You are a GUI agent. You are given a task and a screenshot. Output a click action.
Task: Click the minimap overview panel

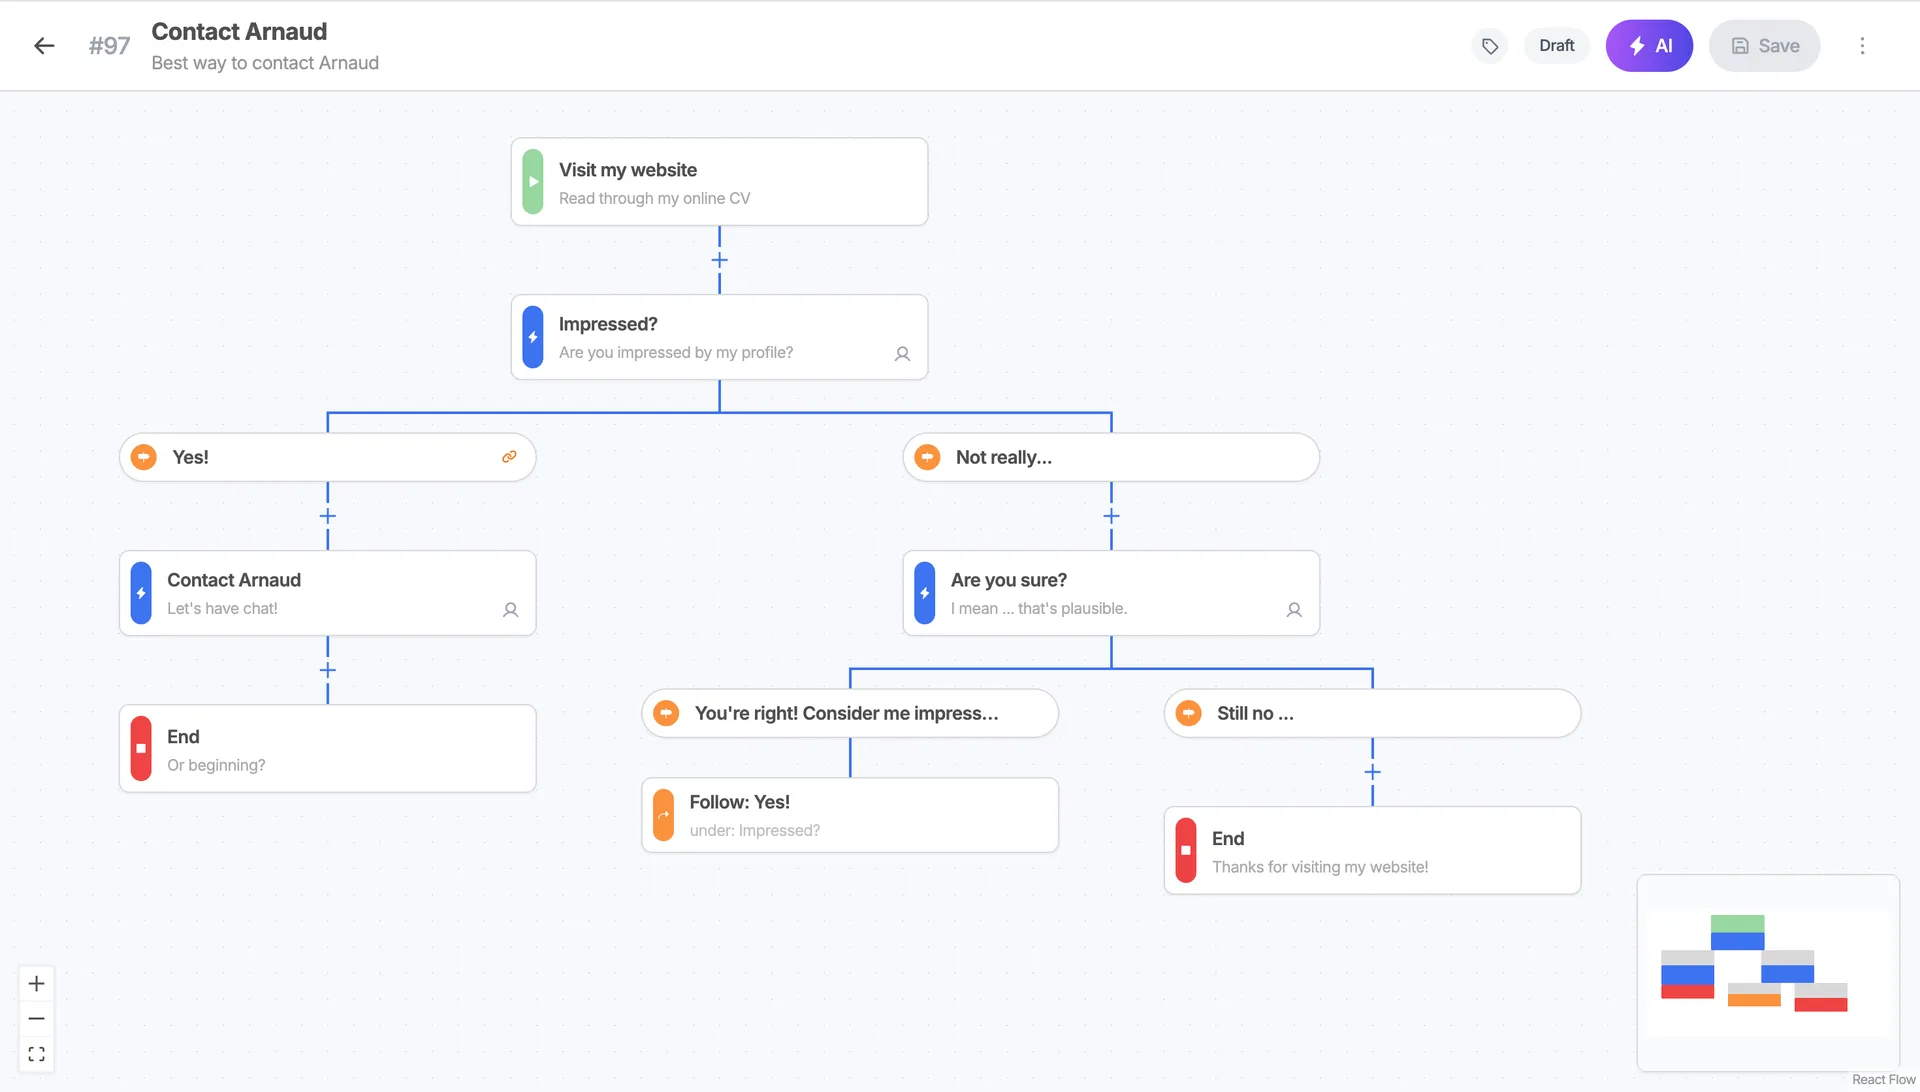click(x=1768, y=973)
